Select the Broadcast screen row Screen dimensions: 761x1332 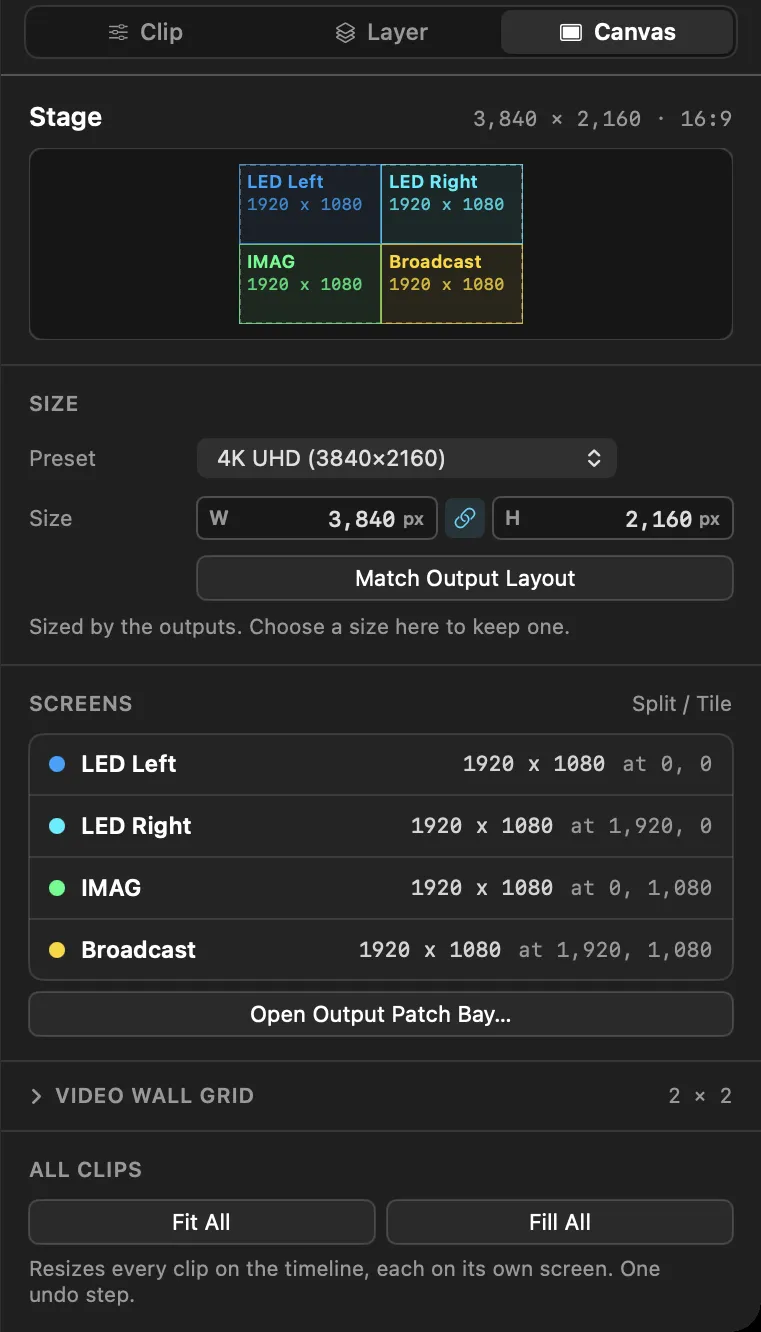tap(381, 949)
